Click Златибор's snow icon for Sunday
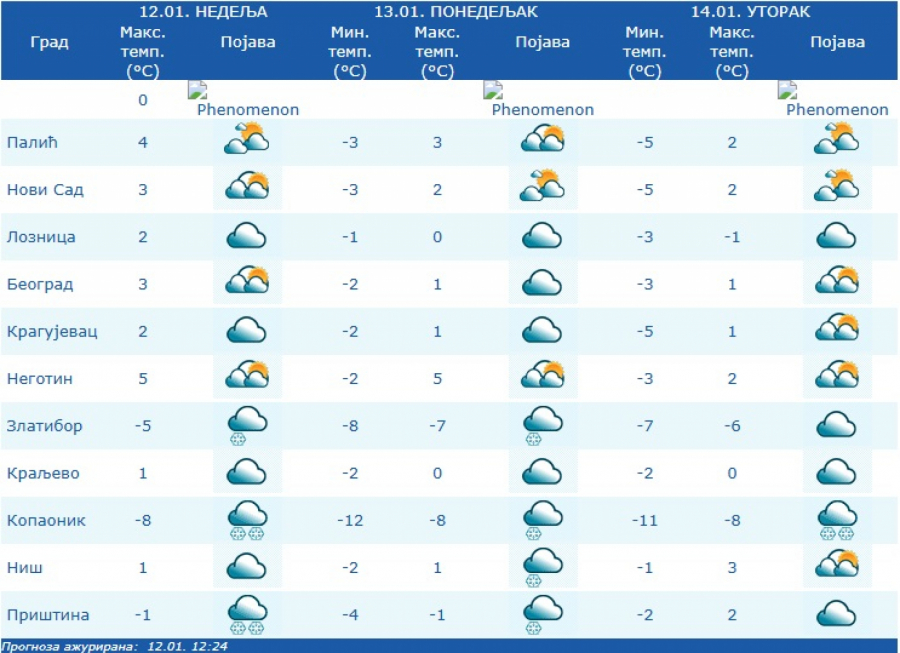Image resolution: width=900 pixels, height=653 pixels. pyautogui.click(x=246, y=424)
